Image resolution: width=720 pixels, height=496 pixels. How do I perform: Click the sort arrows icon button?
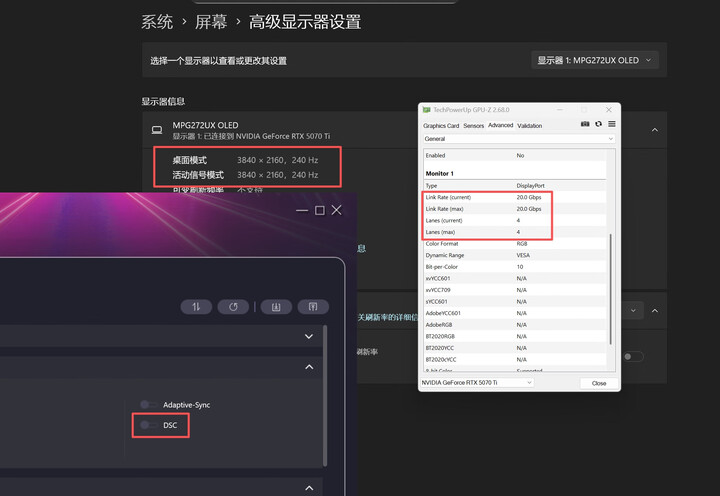coord(196,307)
